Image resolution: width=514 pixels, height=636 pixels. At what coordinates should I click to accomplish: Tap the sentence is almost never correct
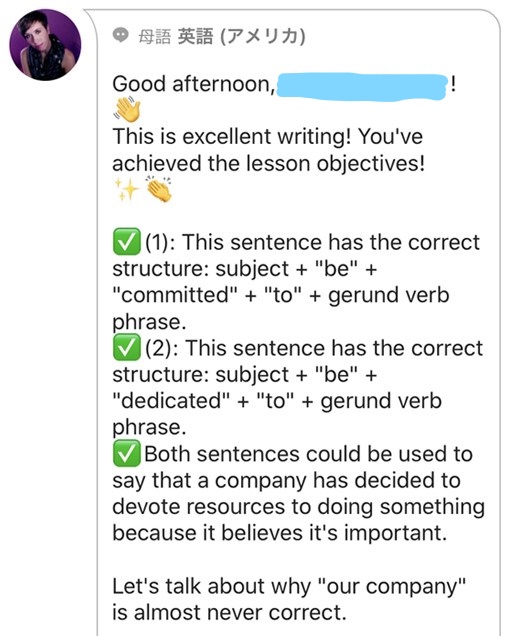[229, 612]
